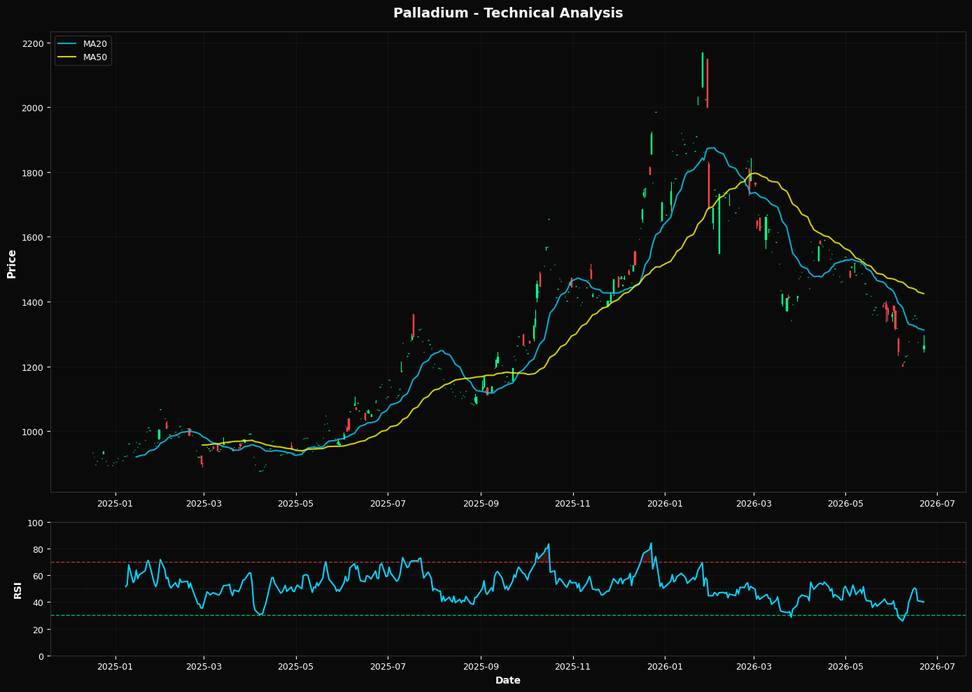Select 2026-03 date label under RSI chart
The height and width of the screenshot is (692, 972).
click(x=754, y=668)
